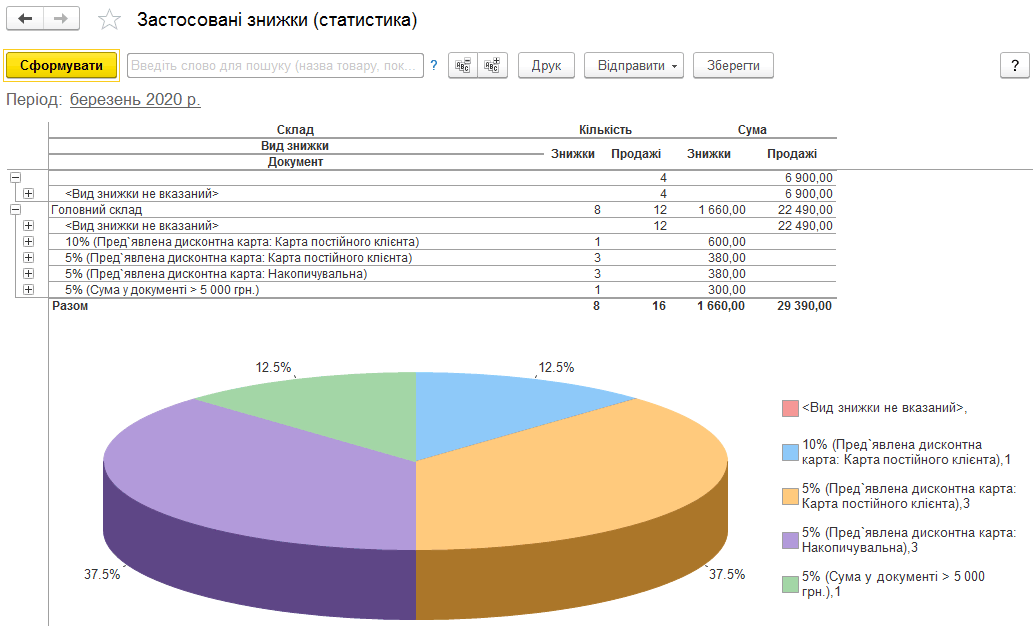Collapse the unnamed warehouse group at top
The height and width of the screenshot is (626, 1033).
click(15, 178)
